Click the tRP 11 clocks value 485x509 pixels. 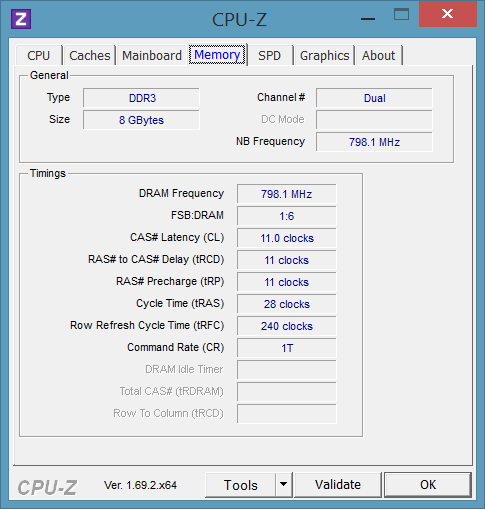coord(287,282)
